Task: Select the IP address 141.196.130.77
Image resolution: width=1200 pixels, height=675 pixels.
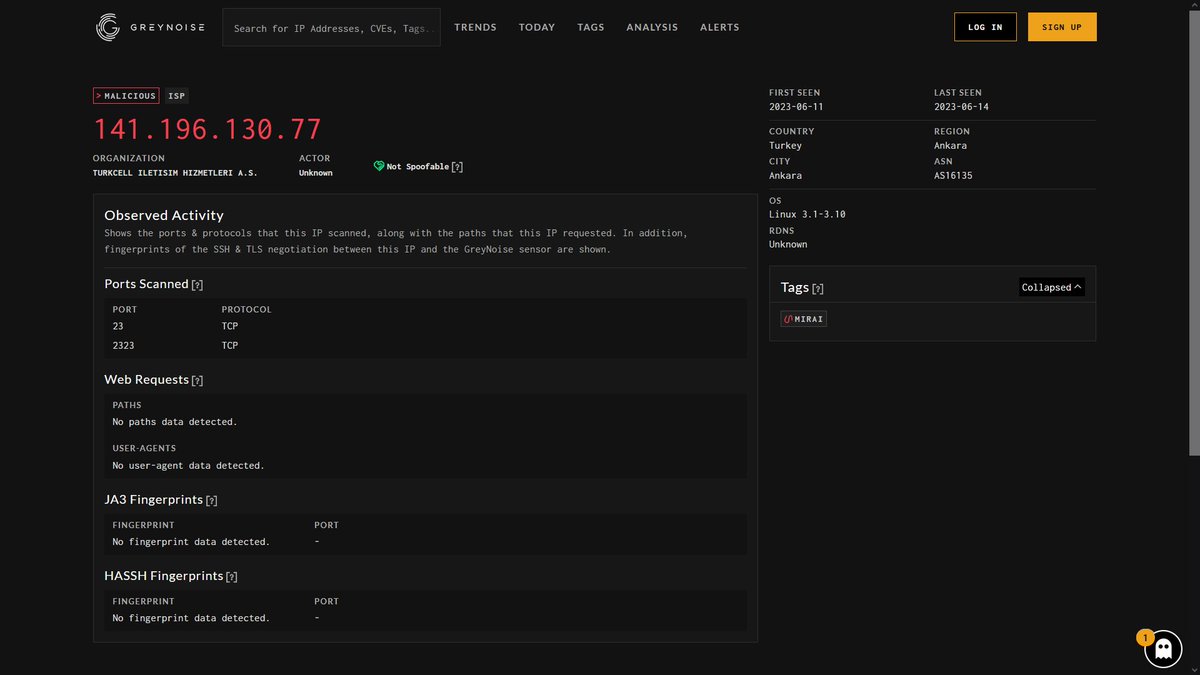Action: coord(208,129)
